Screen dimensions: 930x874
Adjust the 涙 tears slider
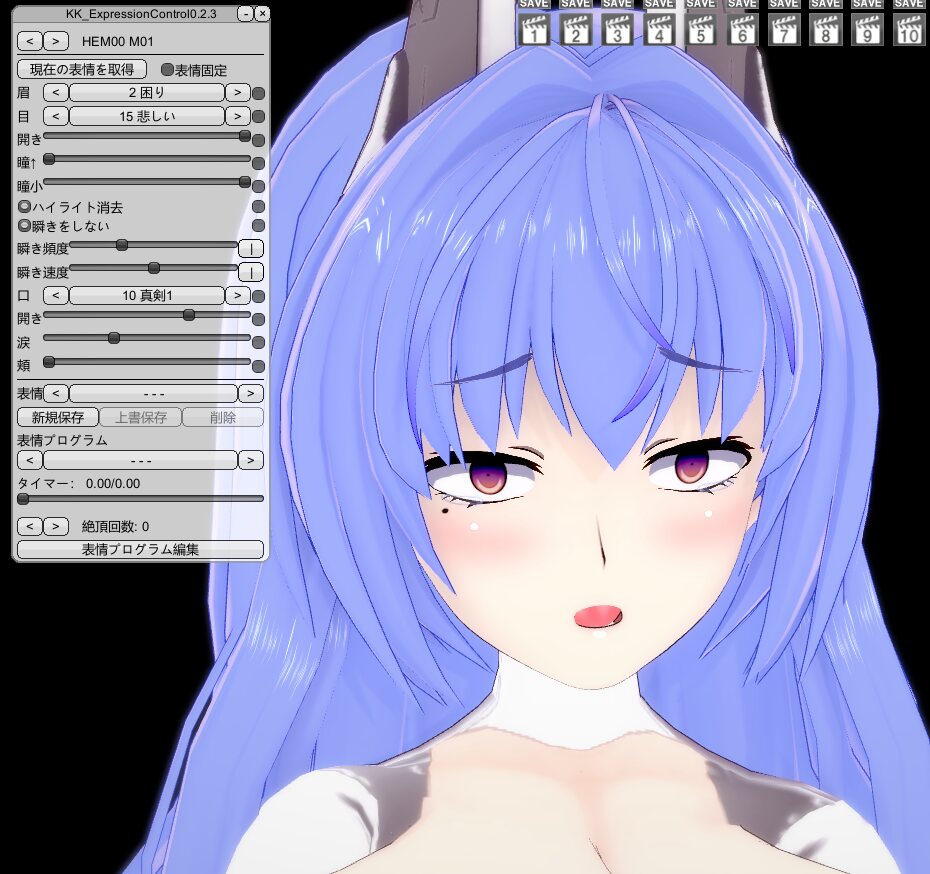click(147, 338)
